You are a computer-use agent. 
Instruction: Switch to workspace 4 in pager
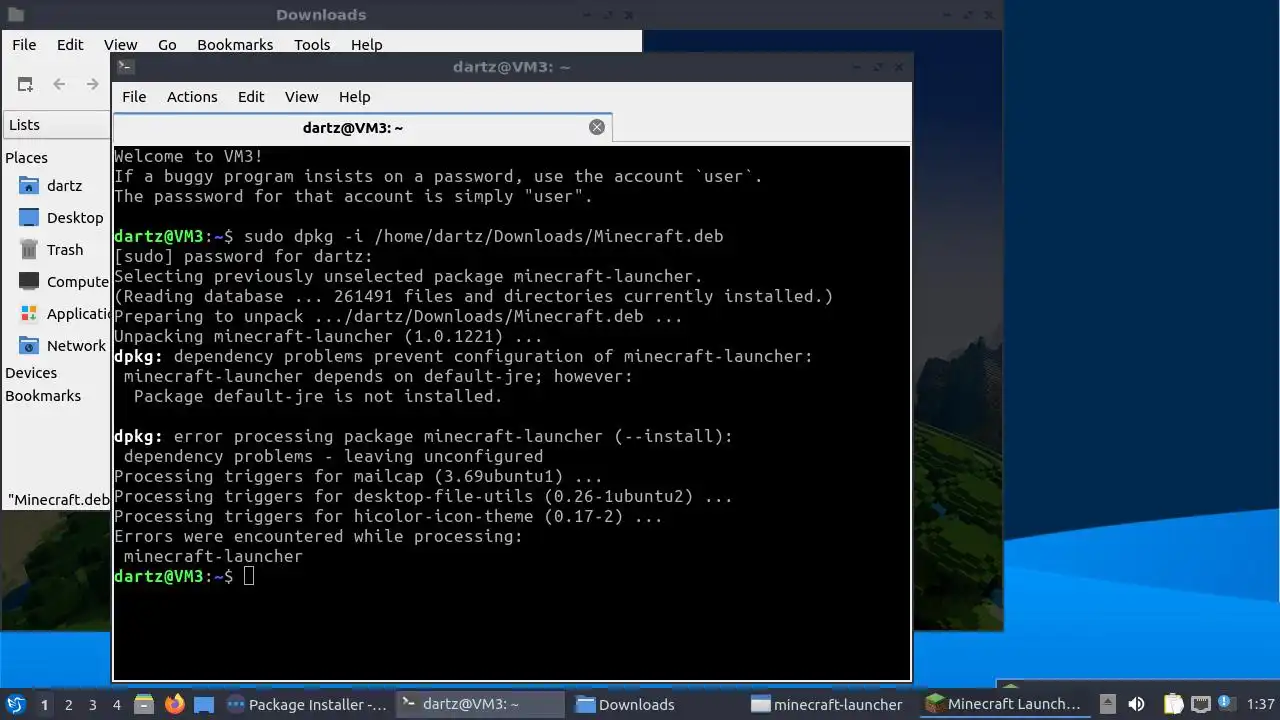[116, 705]
